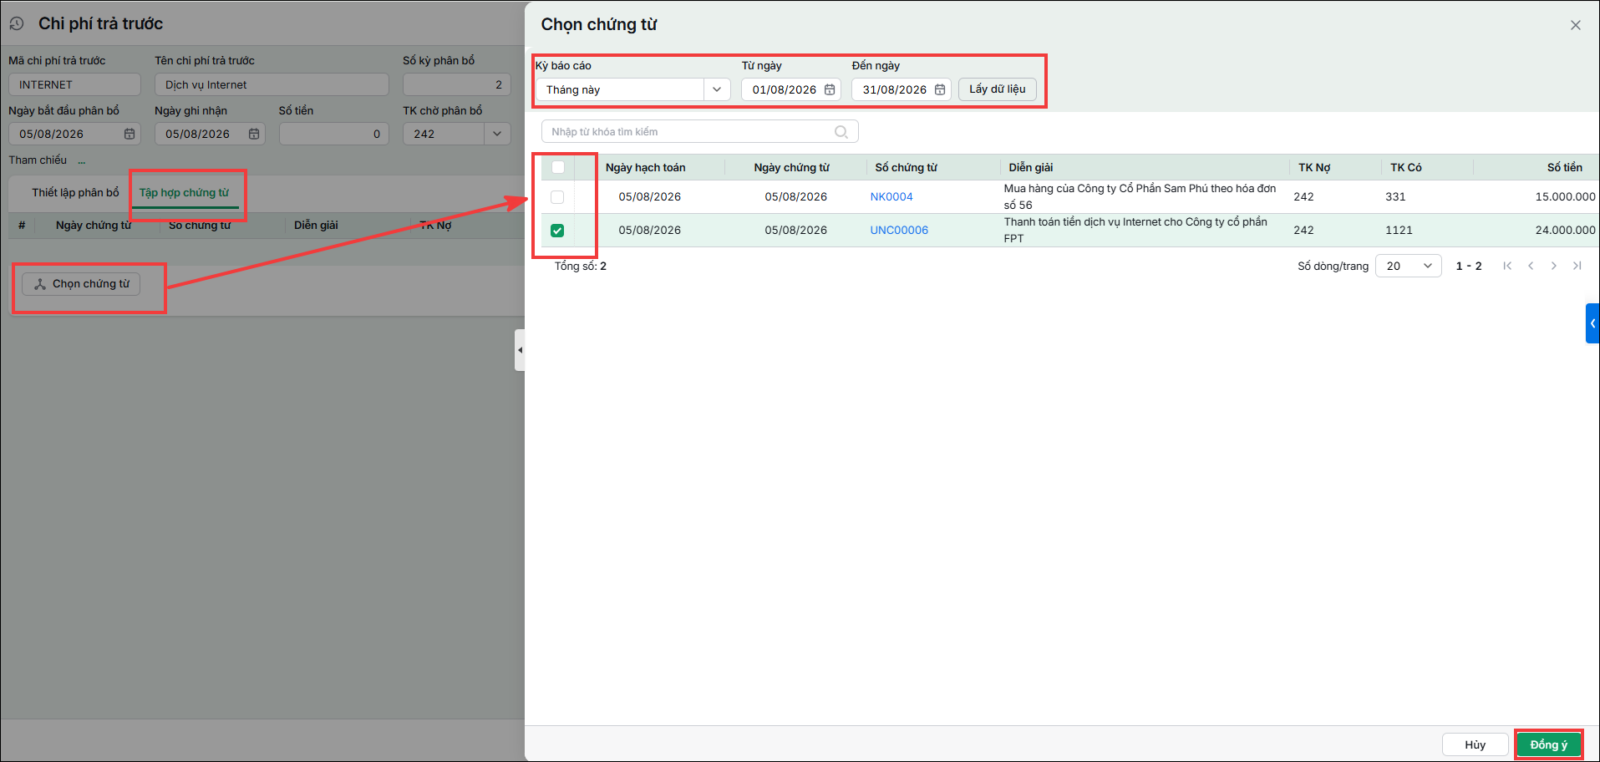Click the Ngày chứng từ column header in the dialog
Viewport: 1600px width, 762px height.
792,168
